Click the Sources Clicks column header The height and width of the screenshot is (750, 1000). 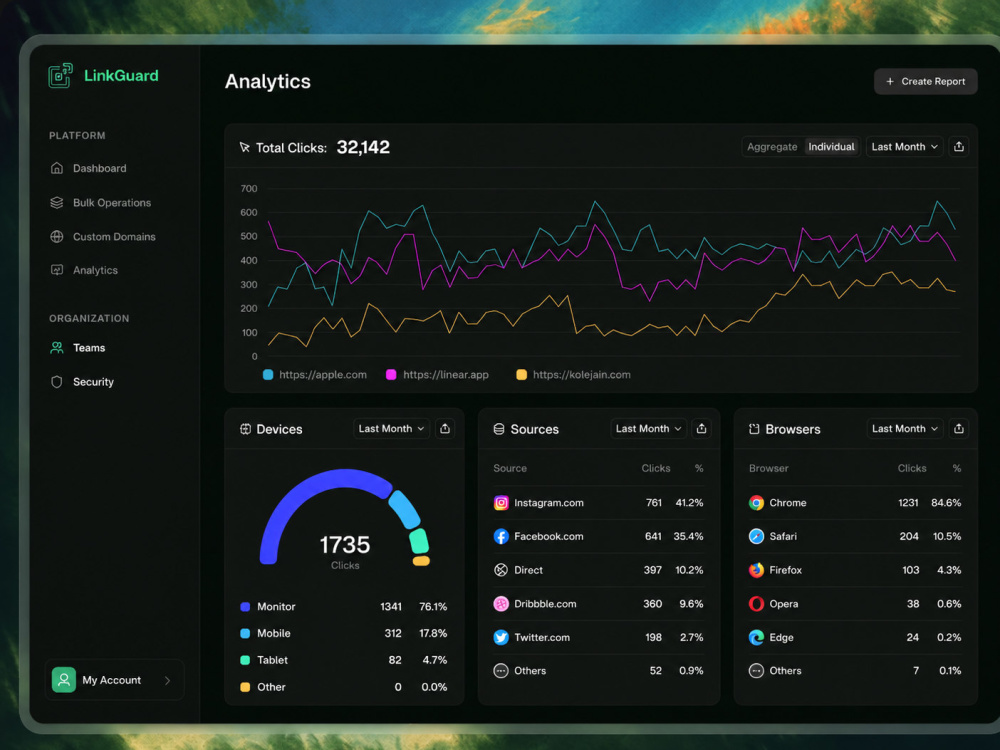(x=656, y=469)
